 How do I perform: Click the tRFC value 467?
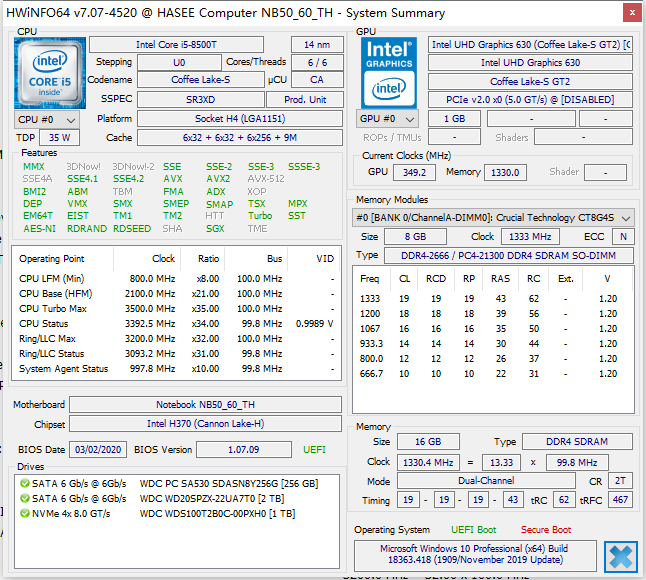click(x=620, y=500)
